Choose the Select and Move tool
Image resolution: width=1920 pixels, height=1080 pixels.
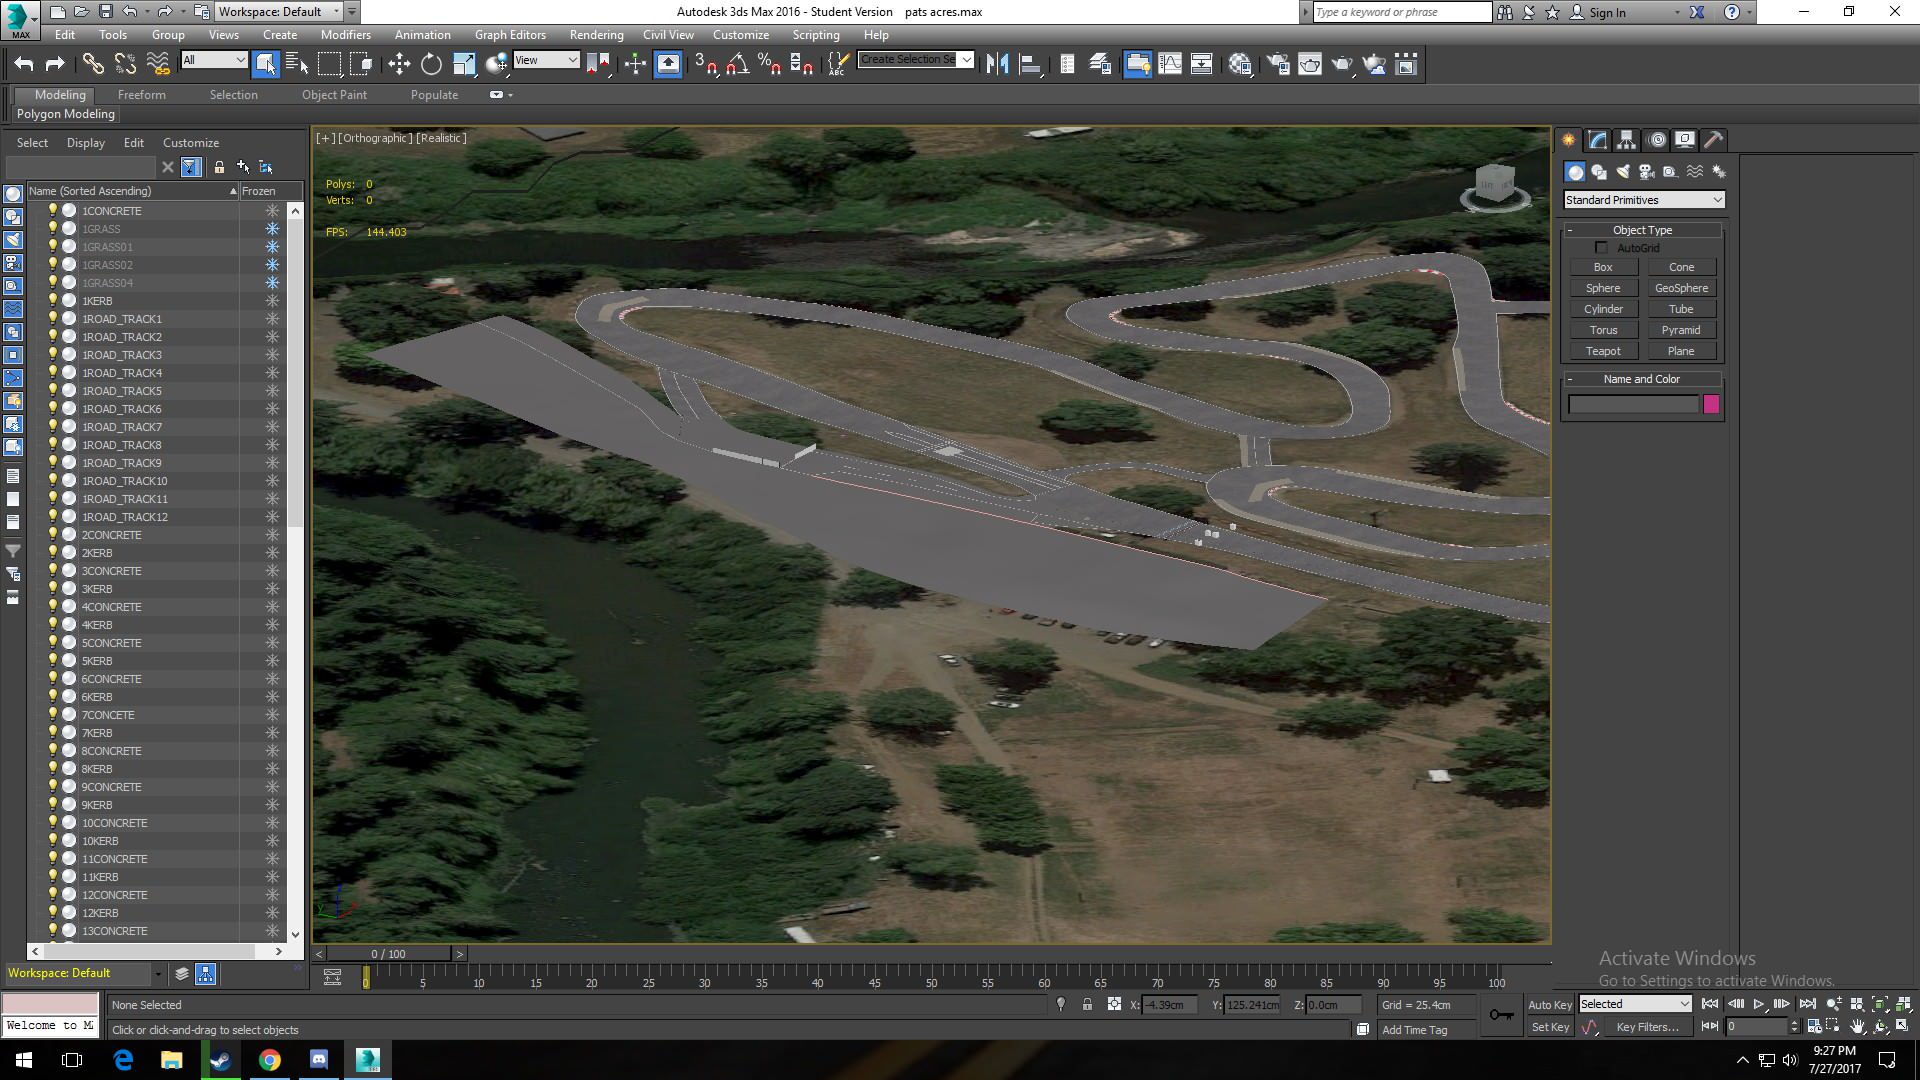point(399,64)
